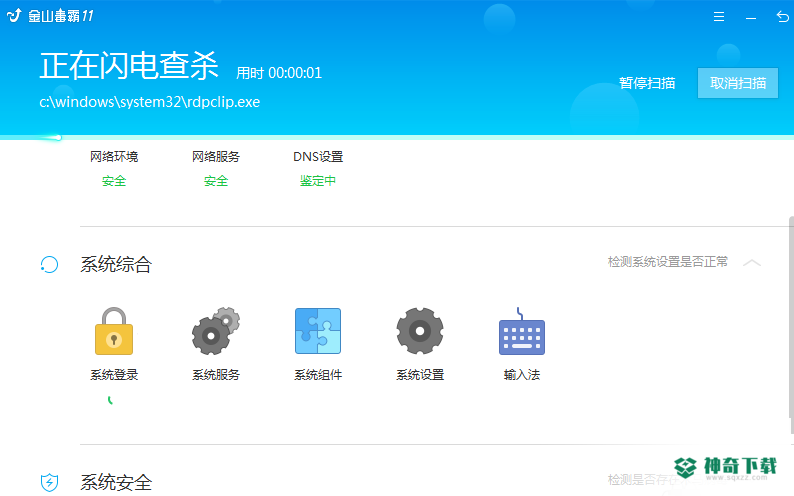Click the scanned file path rdpclip.exe

[x=150, y=102]
